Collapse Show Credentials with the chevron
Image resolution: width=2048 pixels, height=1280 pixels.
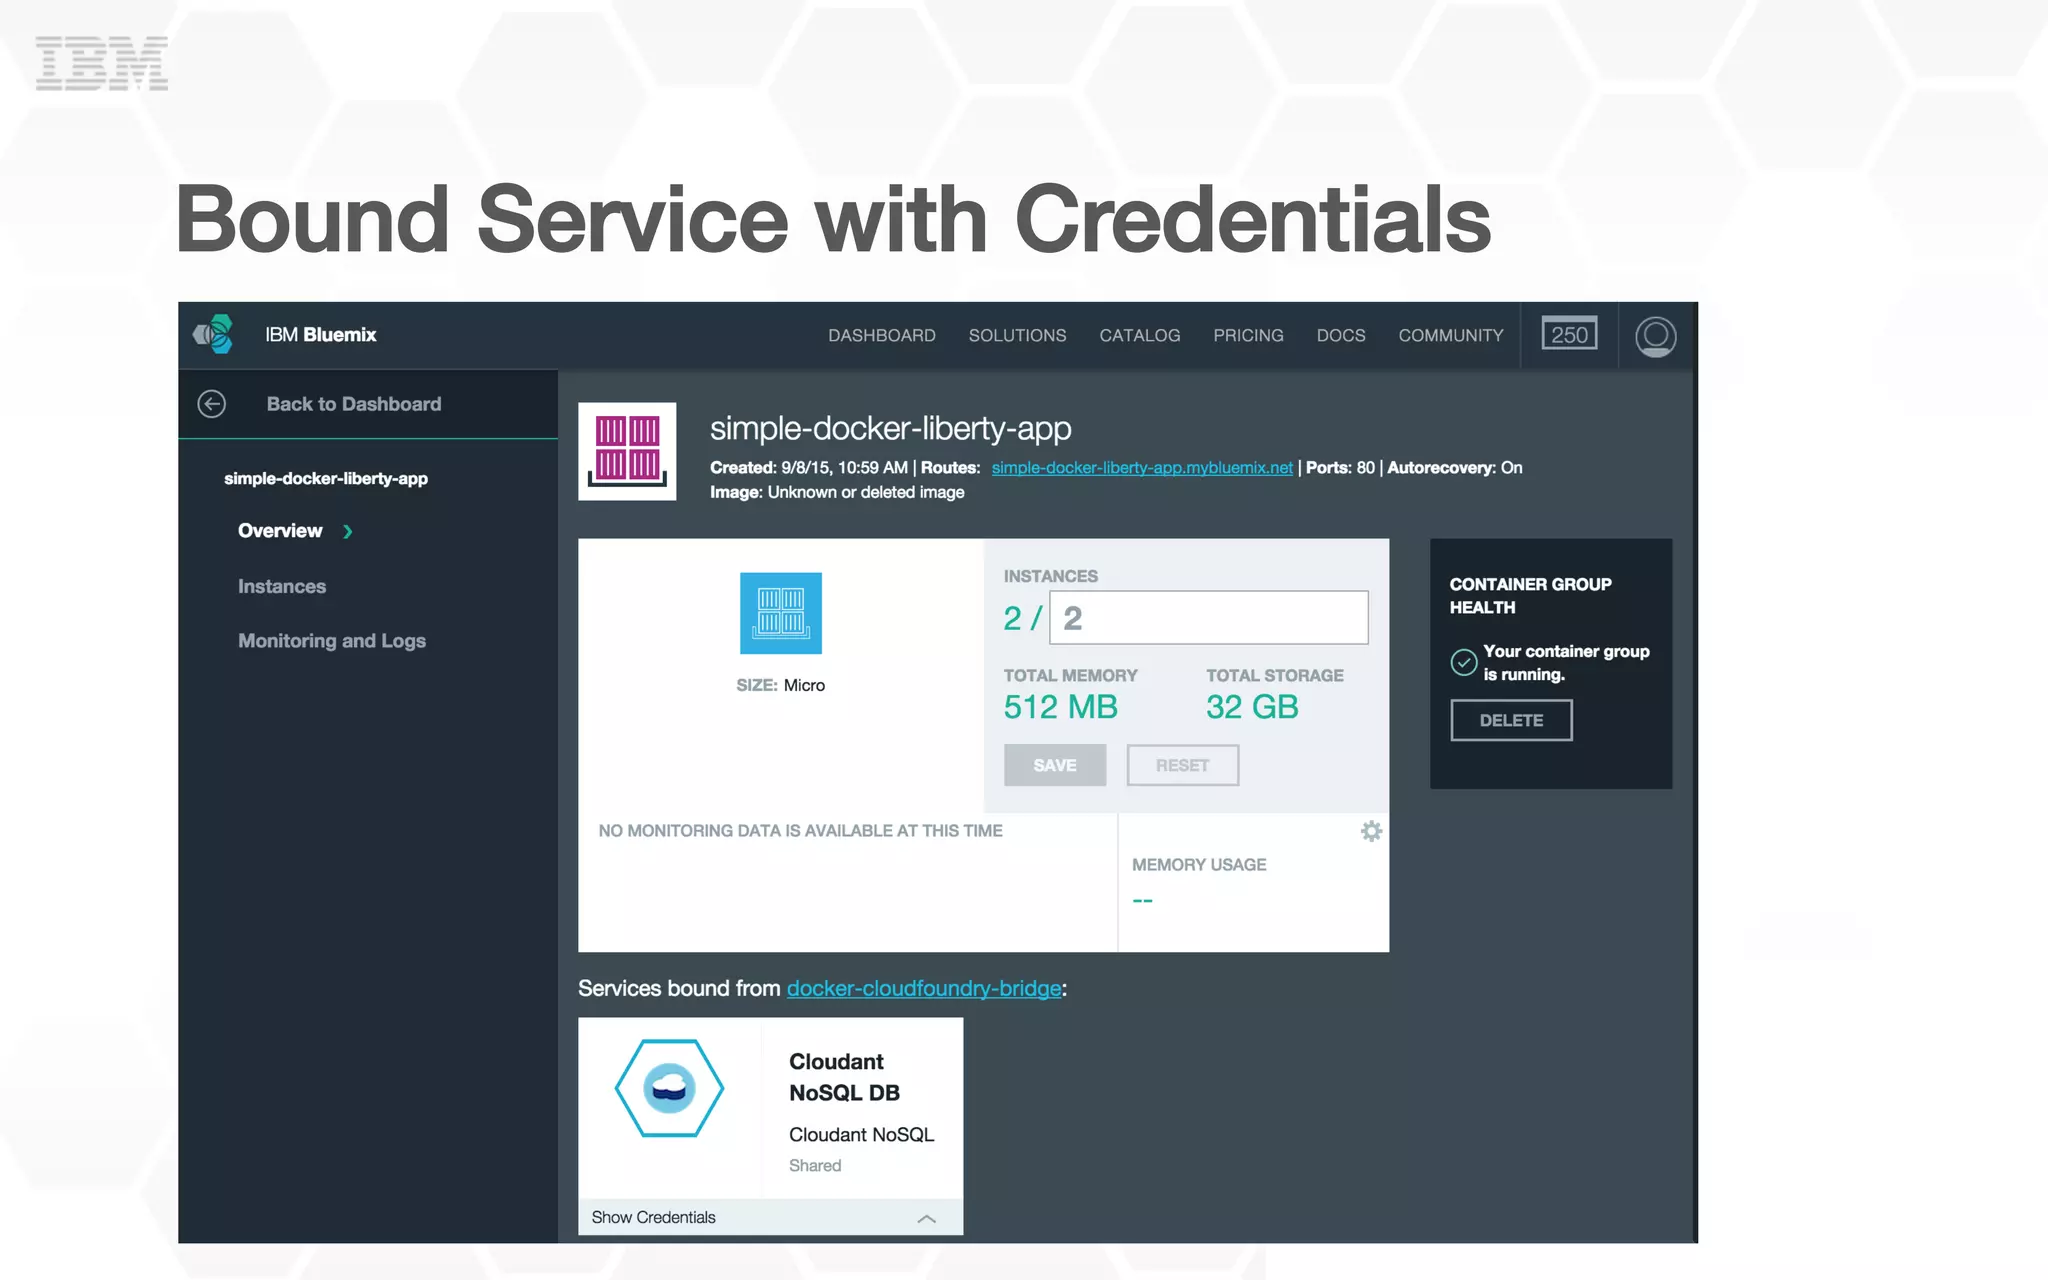[927, 1218]
